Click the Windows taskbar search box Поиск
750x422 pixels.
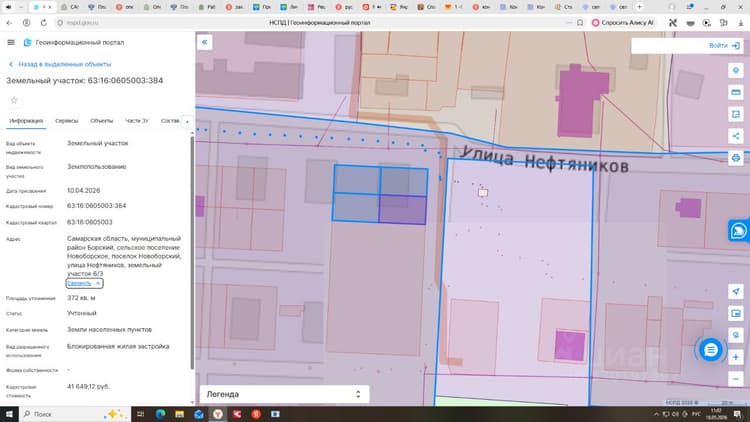pyautogui.click(x=75, y=414)
